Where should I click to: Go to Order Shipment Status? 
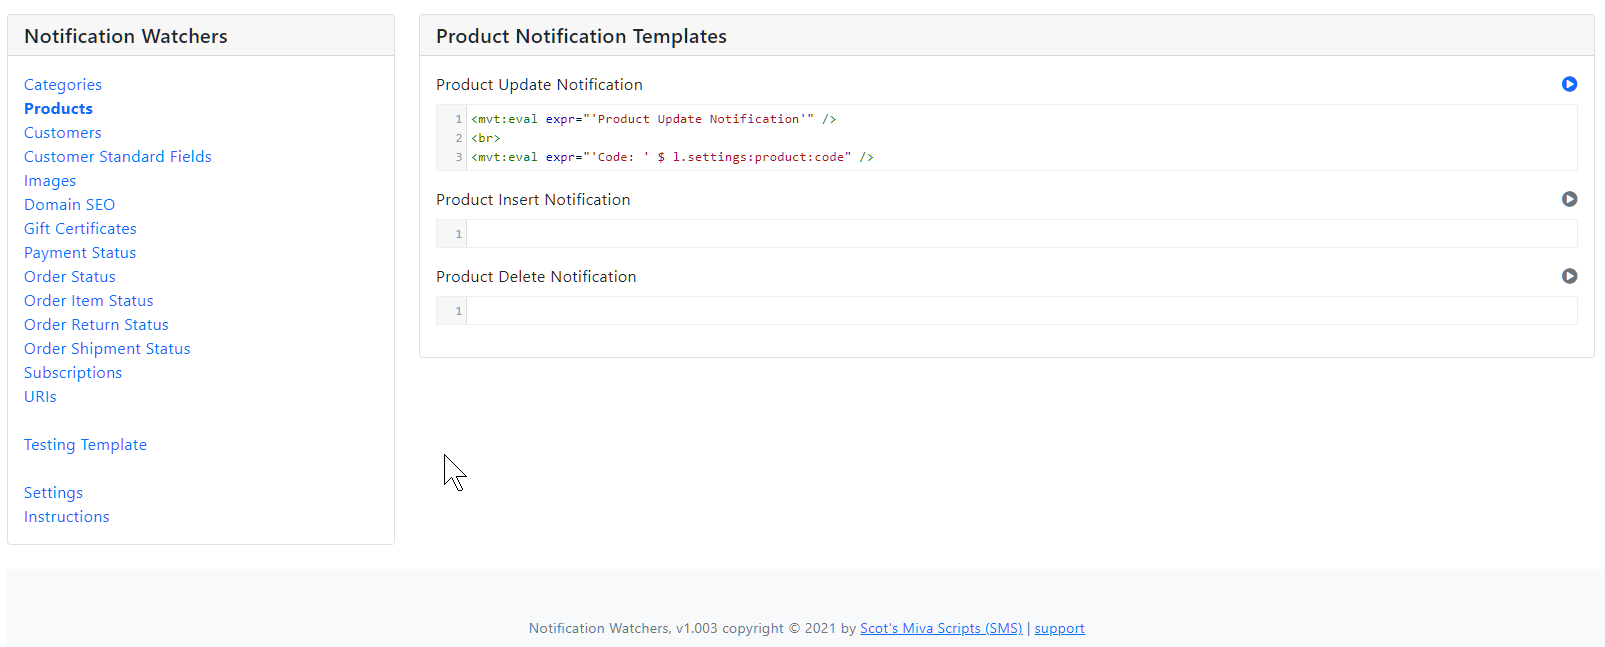point(107,349)
